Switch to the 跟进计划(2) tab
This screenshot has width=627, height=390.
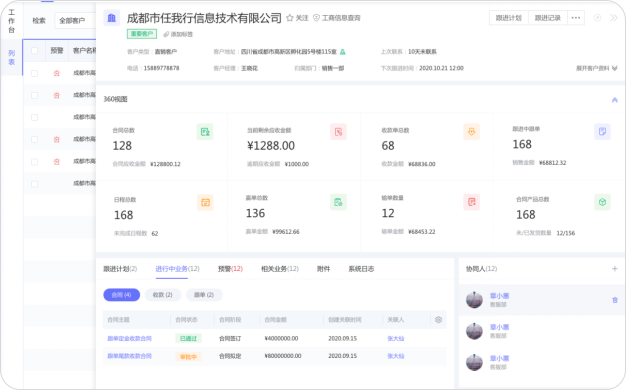(x=120, y=269)
